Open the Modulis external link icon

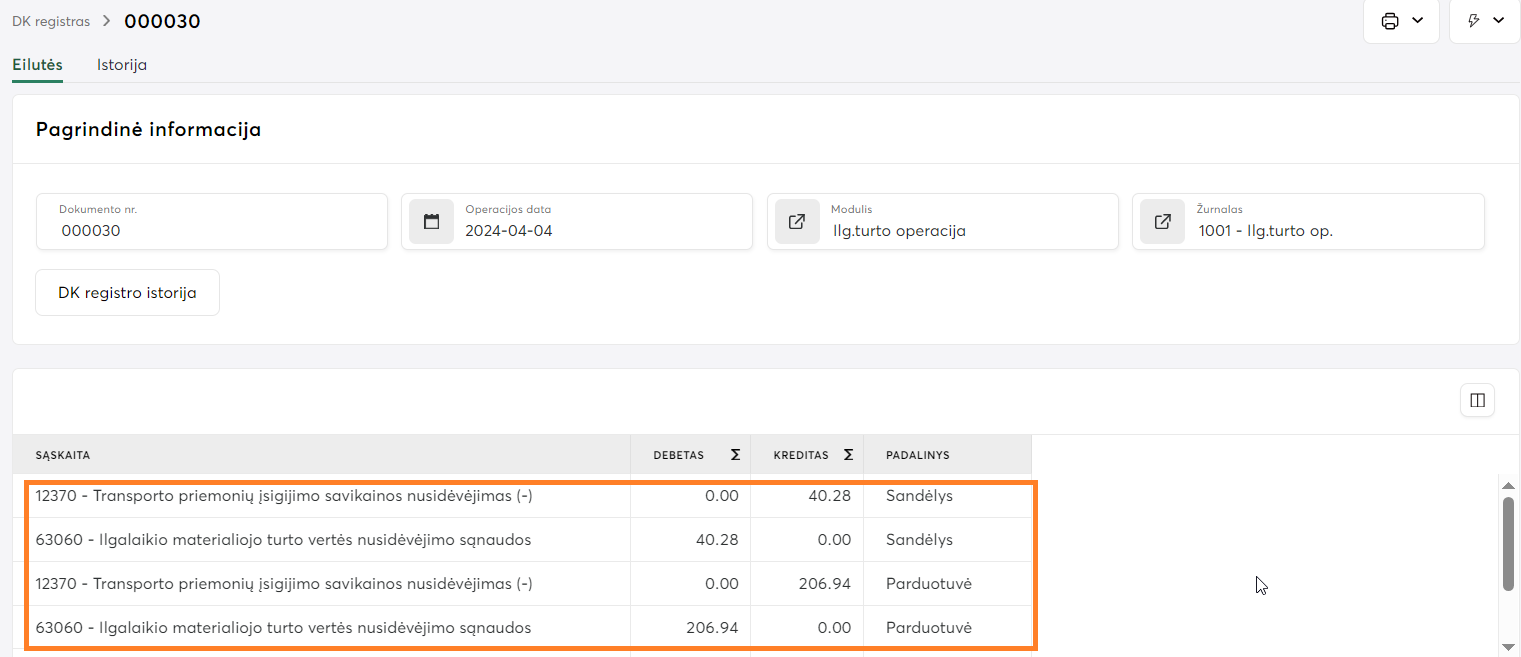click(797, 222)
